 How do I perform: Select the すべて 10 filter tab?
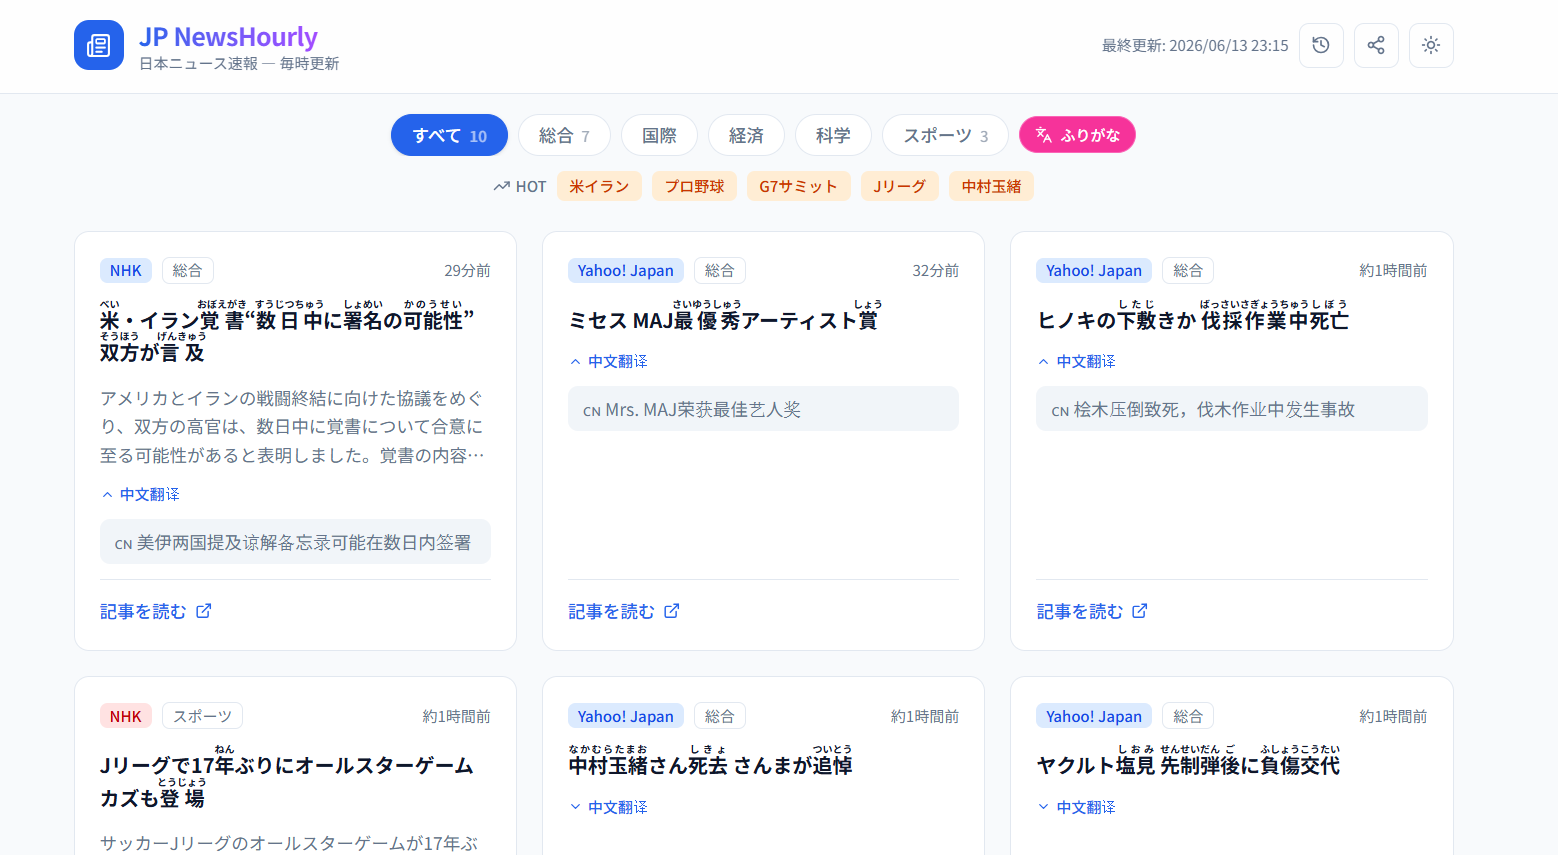449,135
